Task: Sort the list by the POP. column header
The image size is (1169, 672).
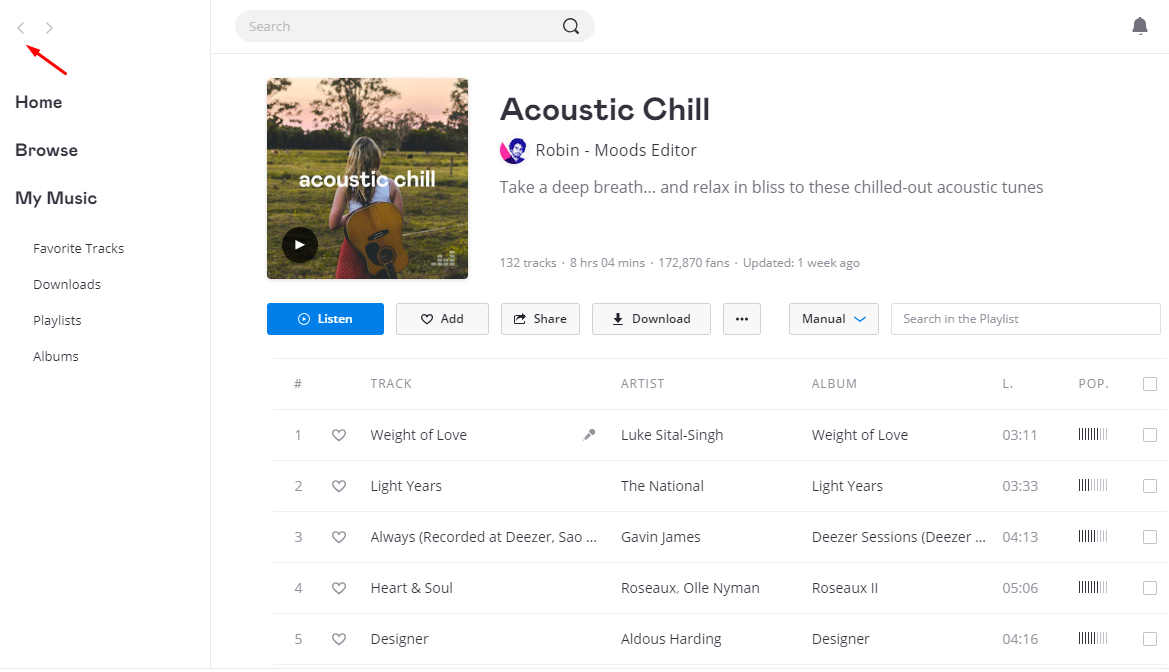Action: click(1093, 383)
